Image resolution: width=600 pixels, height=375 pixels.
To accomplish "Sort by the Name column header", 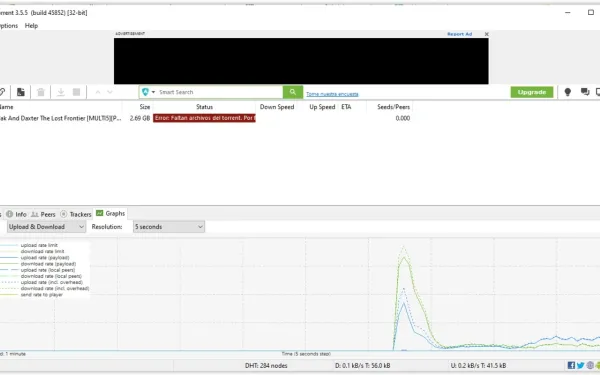I will pyautogui.click(x=7, y=107).
